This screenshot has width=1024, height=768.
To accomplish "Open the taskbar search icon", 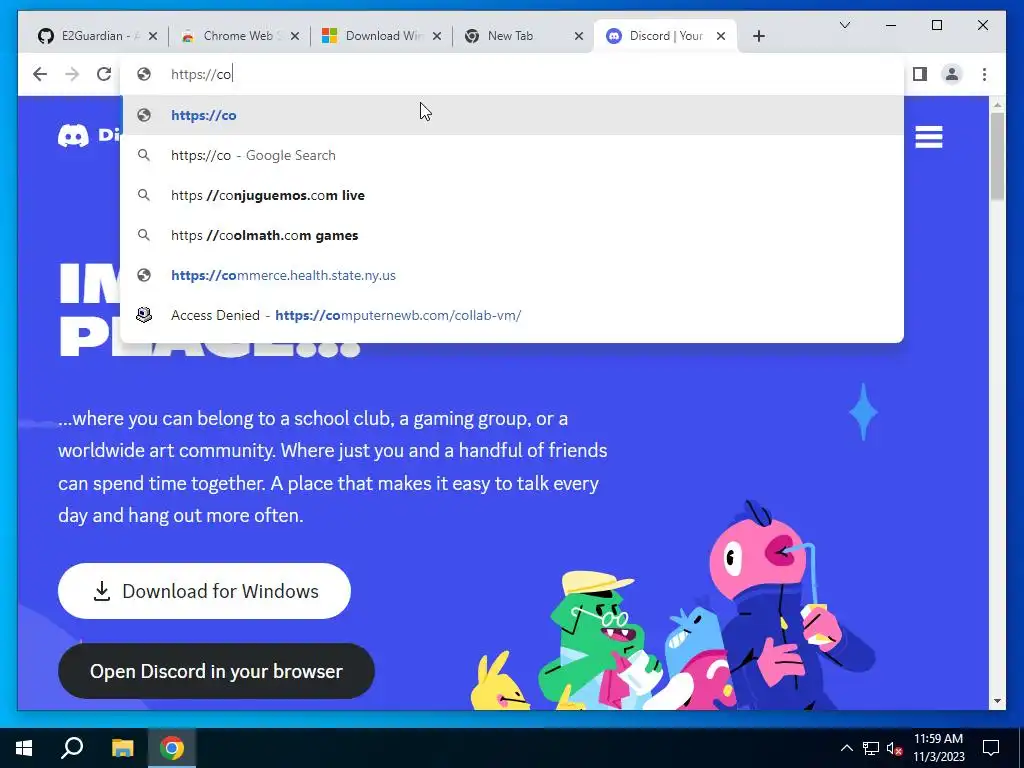I will [72, 748].
